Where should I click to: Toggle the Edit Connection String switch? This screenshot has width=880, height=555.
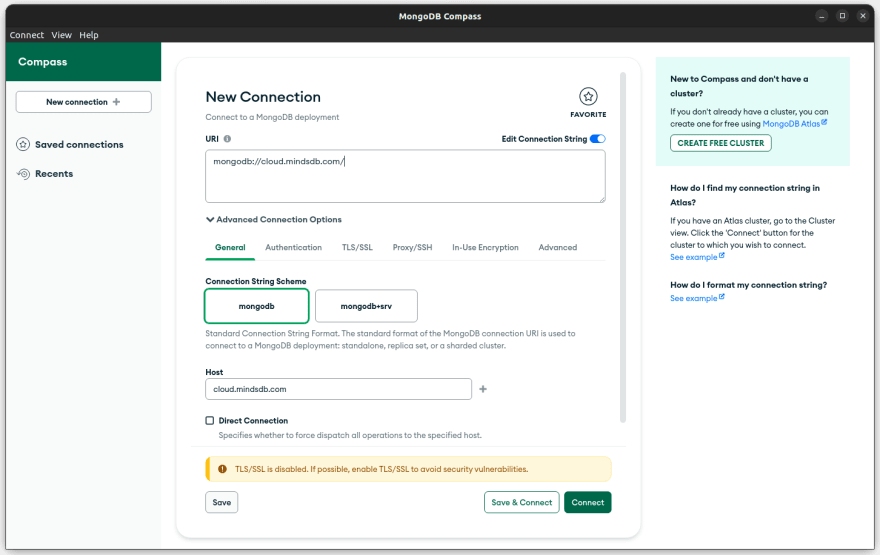(x=598, y=139)
